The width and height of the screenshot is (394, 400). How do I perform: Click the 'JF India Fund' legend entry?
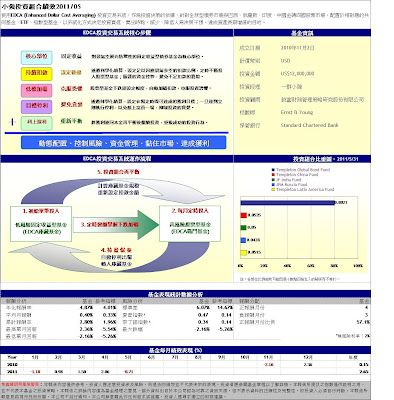click(x=287, y=179)
